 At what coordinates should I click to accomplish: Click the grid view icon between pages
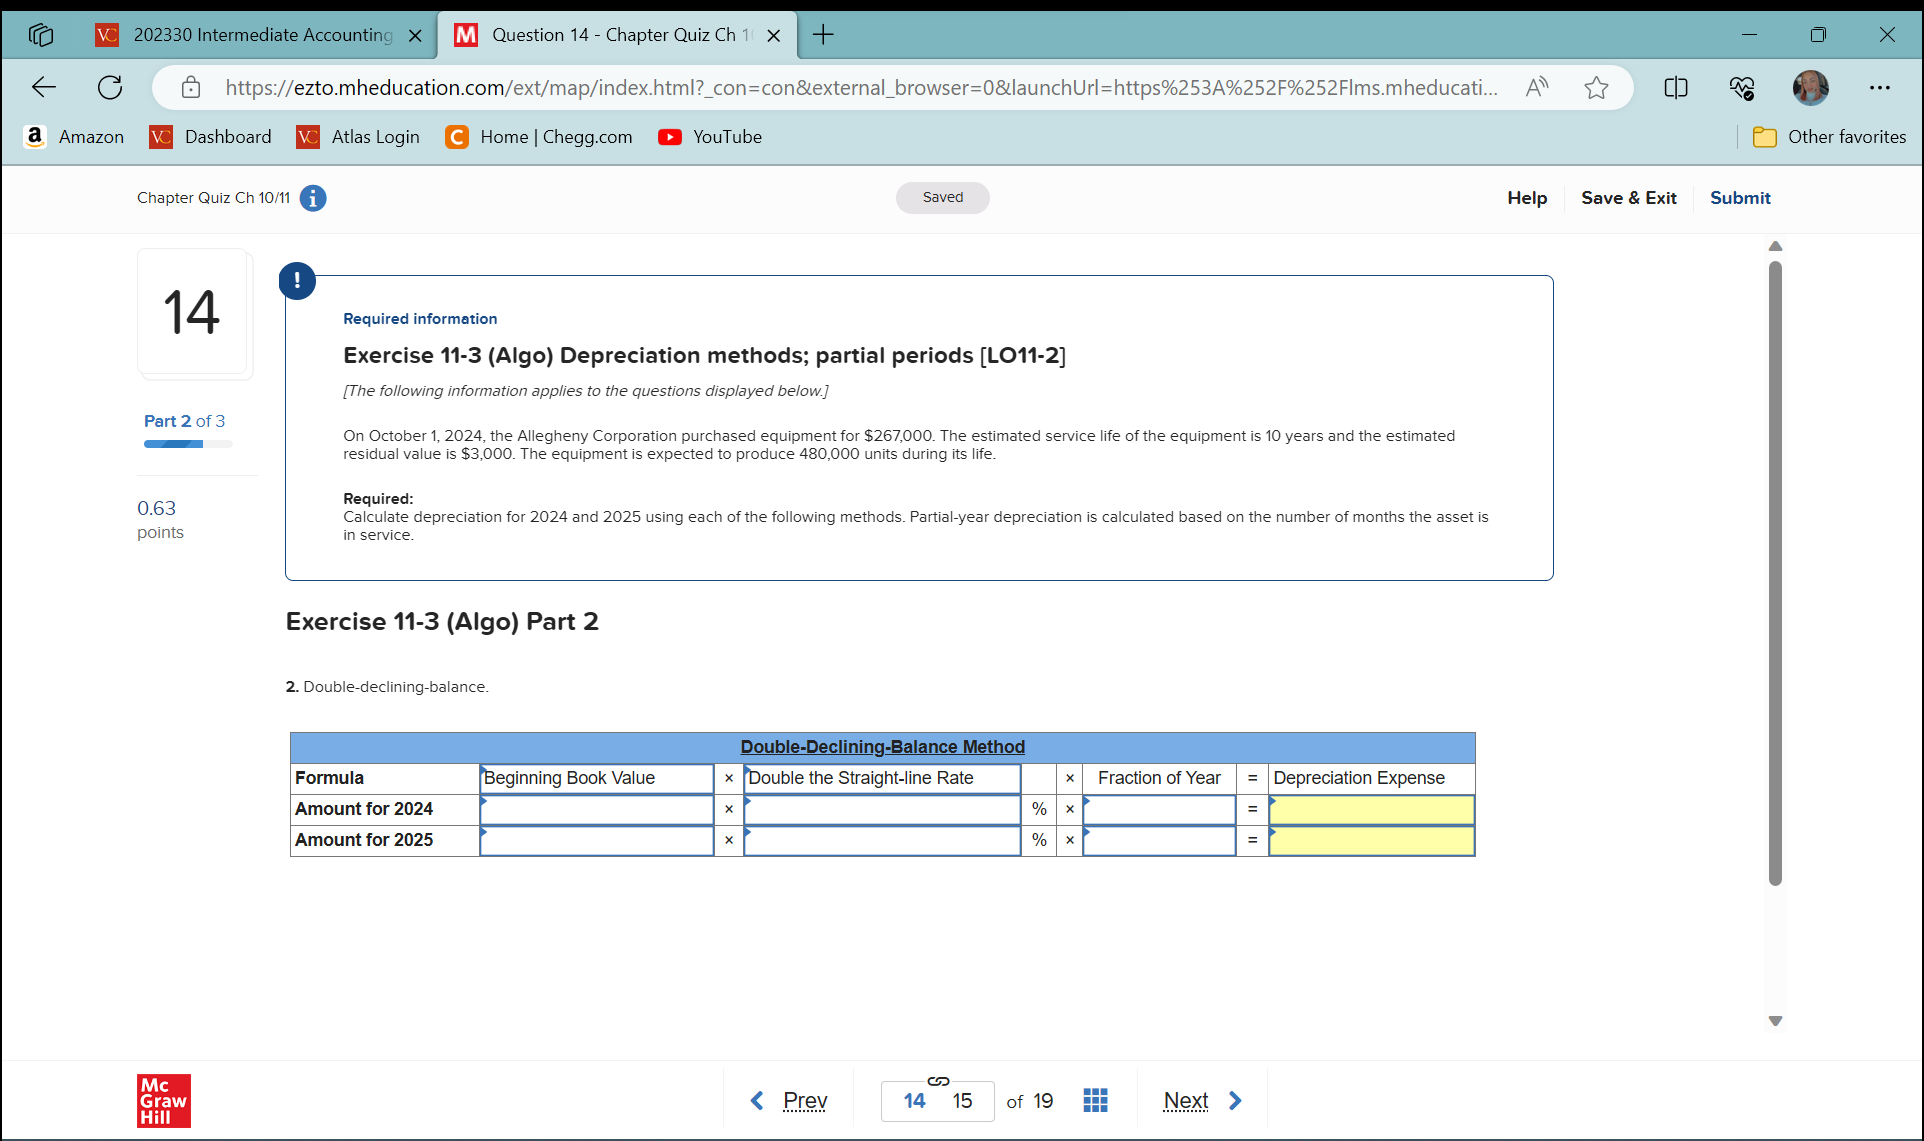pos(1096,1100)
